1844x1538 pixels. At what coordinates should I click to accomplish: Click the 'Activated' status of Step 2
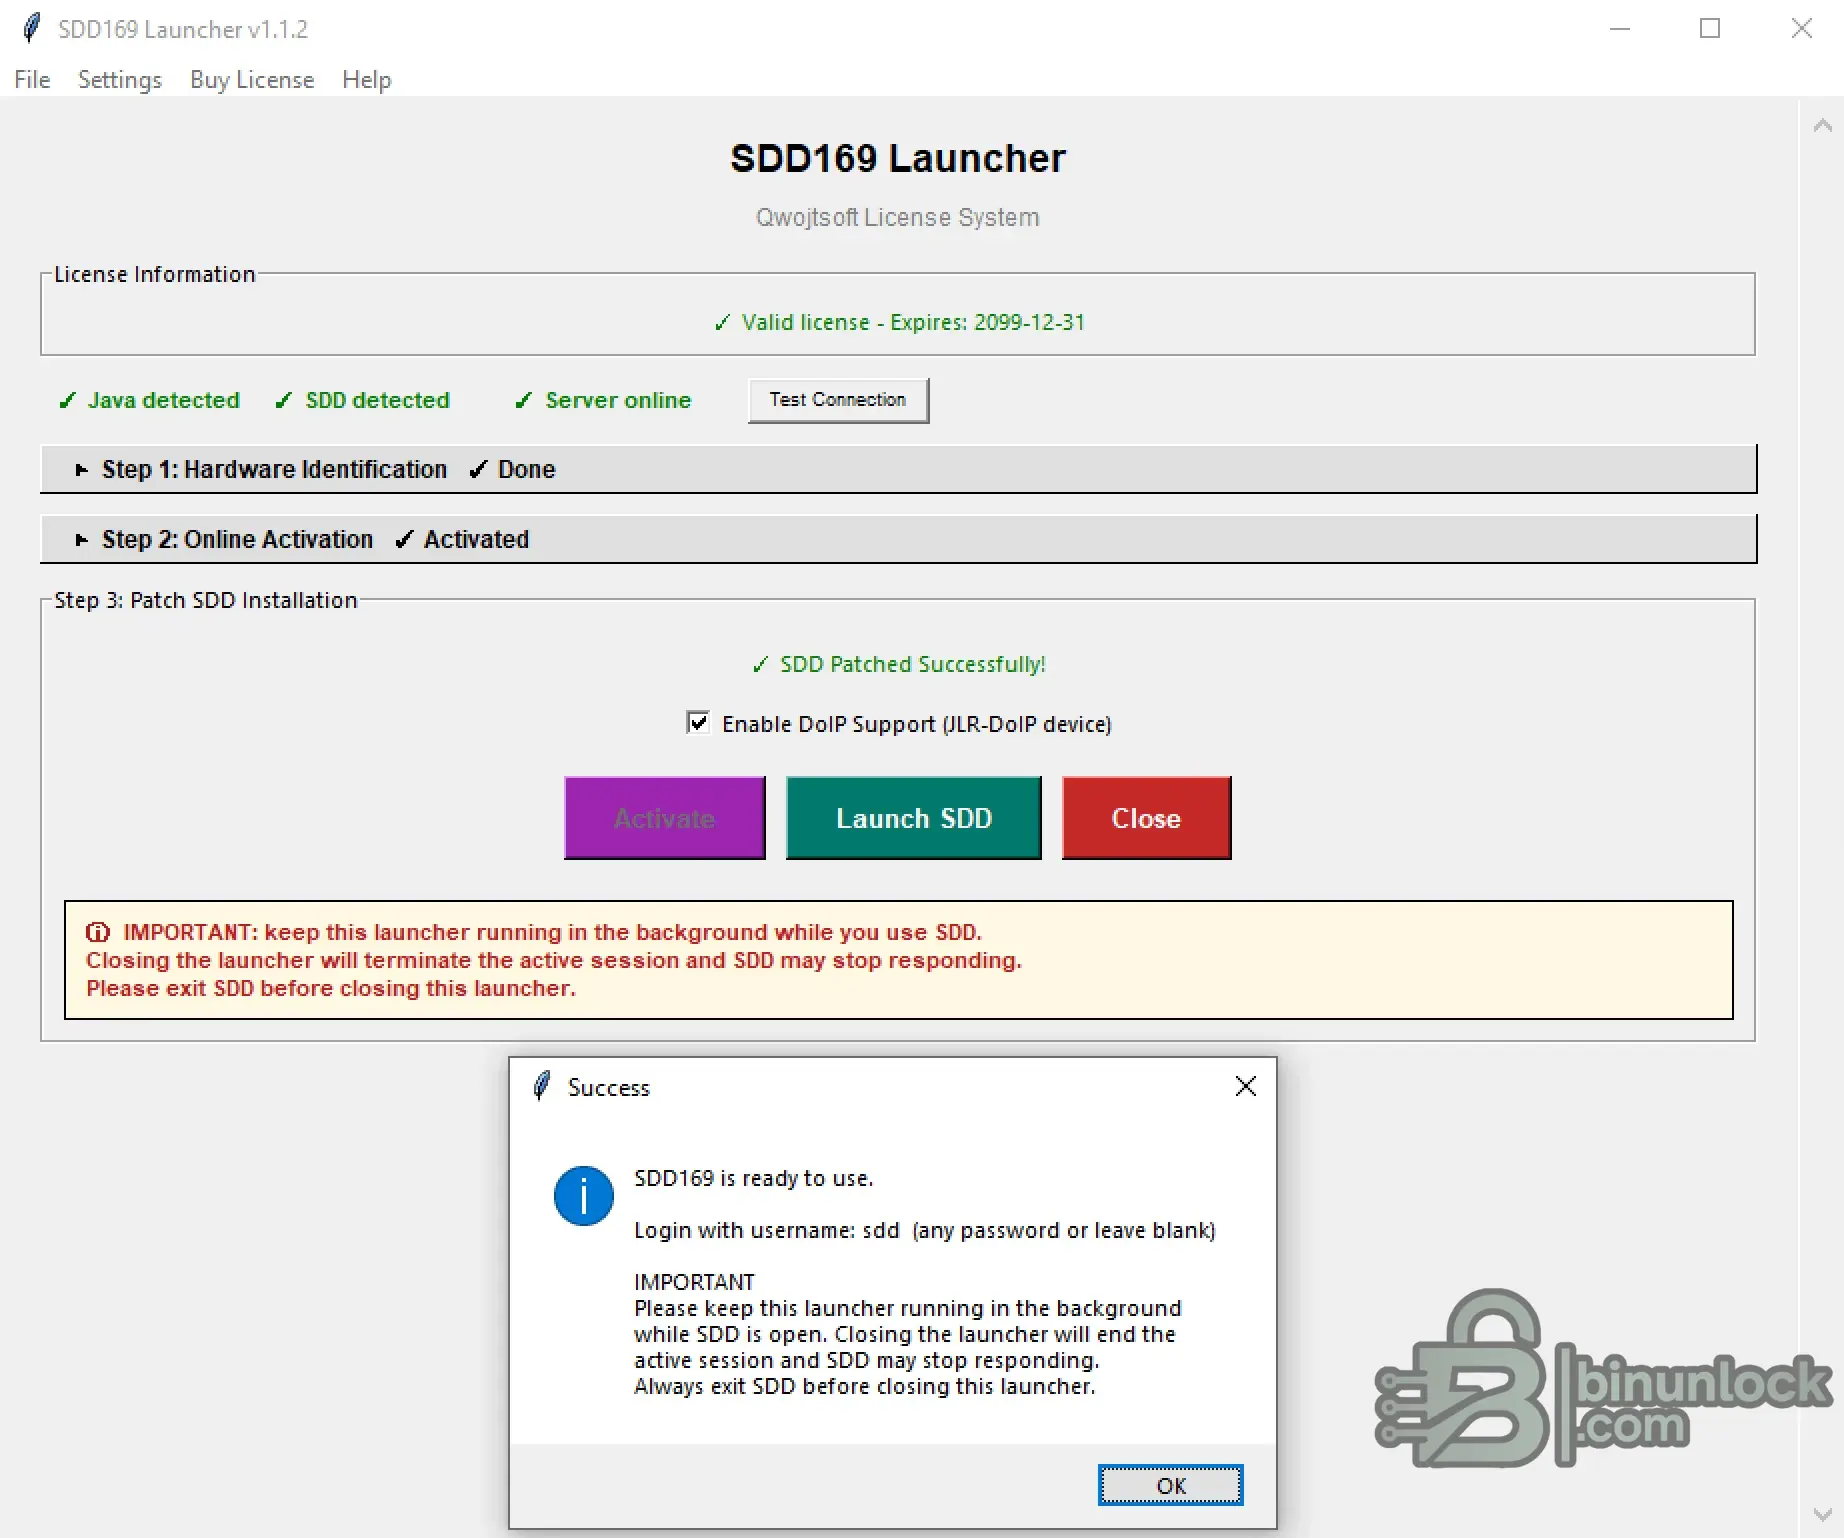tap(462, 540)
